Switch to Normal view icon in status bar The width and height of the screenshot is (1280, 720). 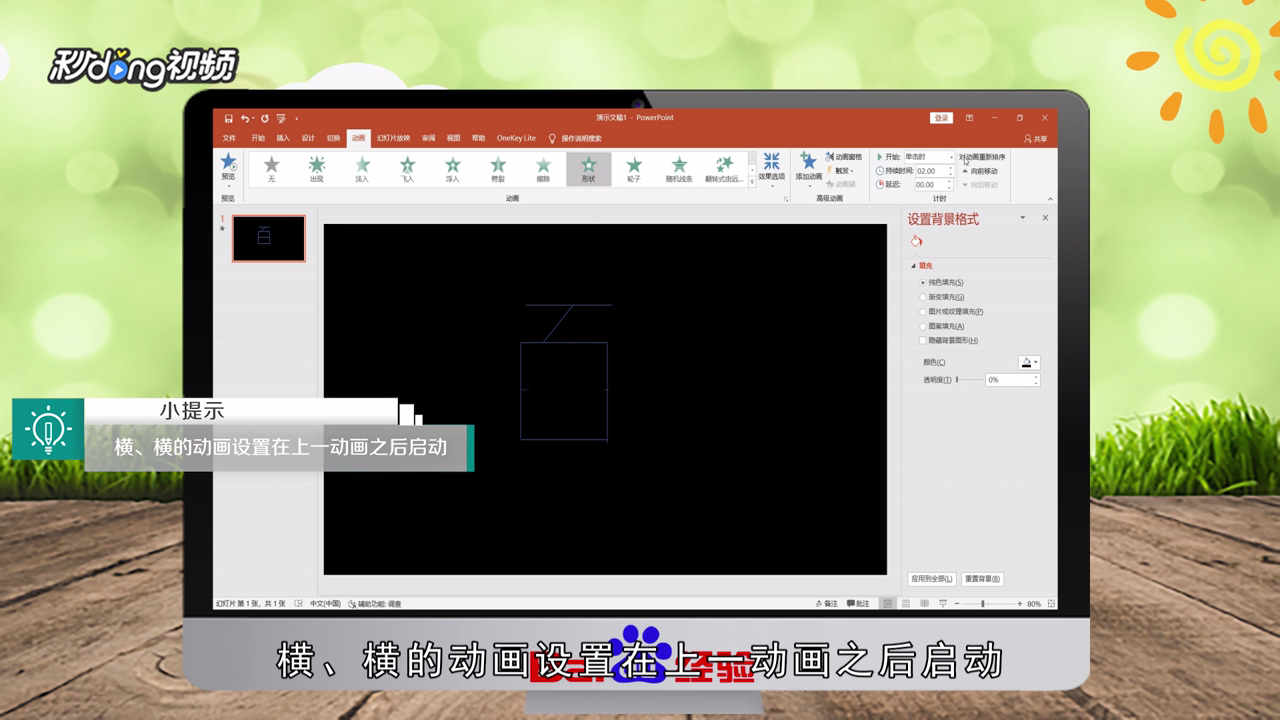click(x=887, y=604)
